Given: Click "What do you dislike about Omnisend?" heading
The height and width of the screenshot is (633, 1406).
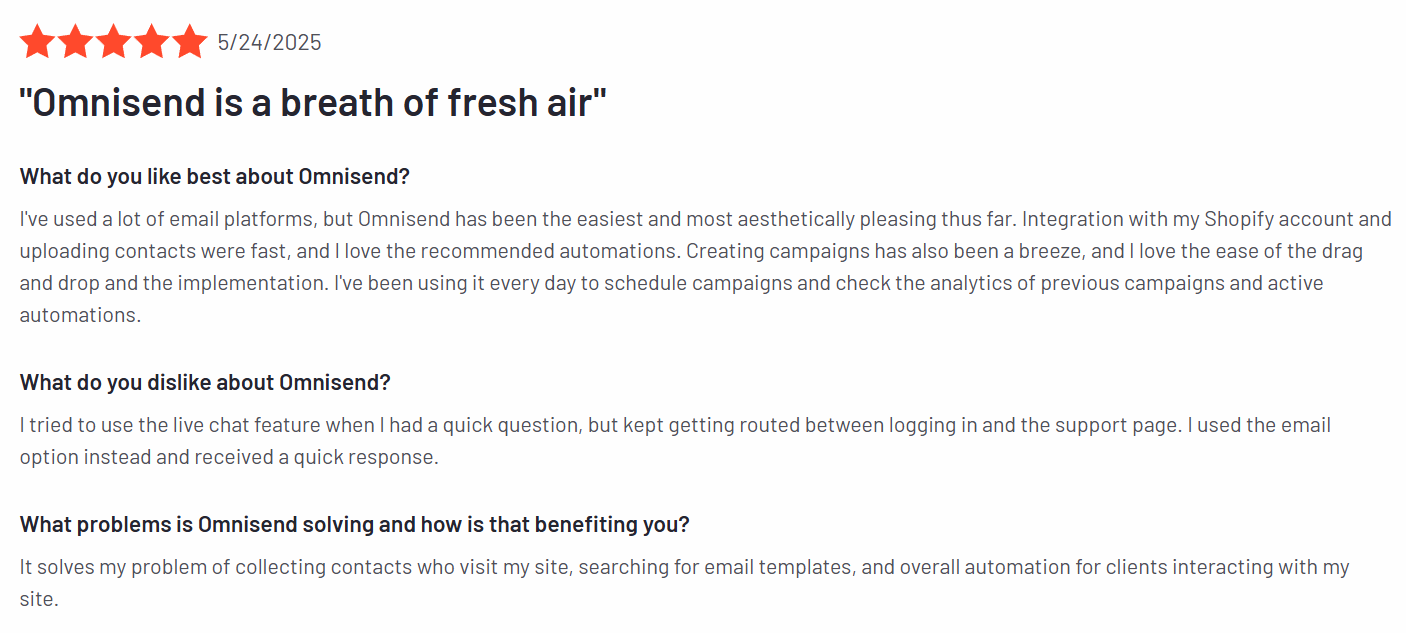Looking at the screenshot, I should tap(205, 383).
